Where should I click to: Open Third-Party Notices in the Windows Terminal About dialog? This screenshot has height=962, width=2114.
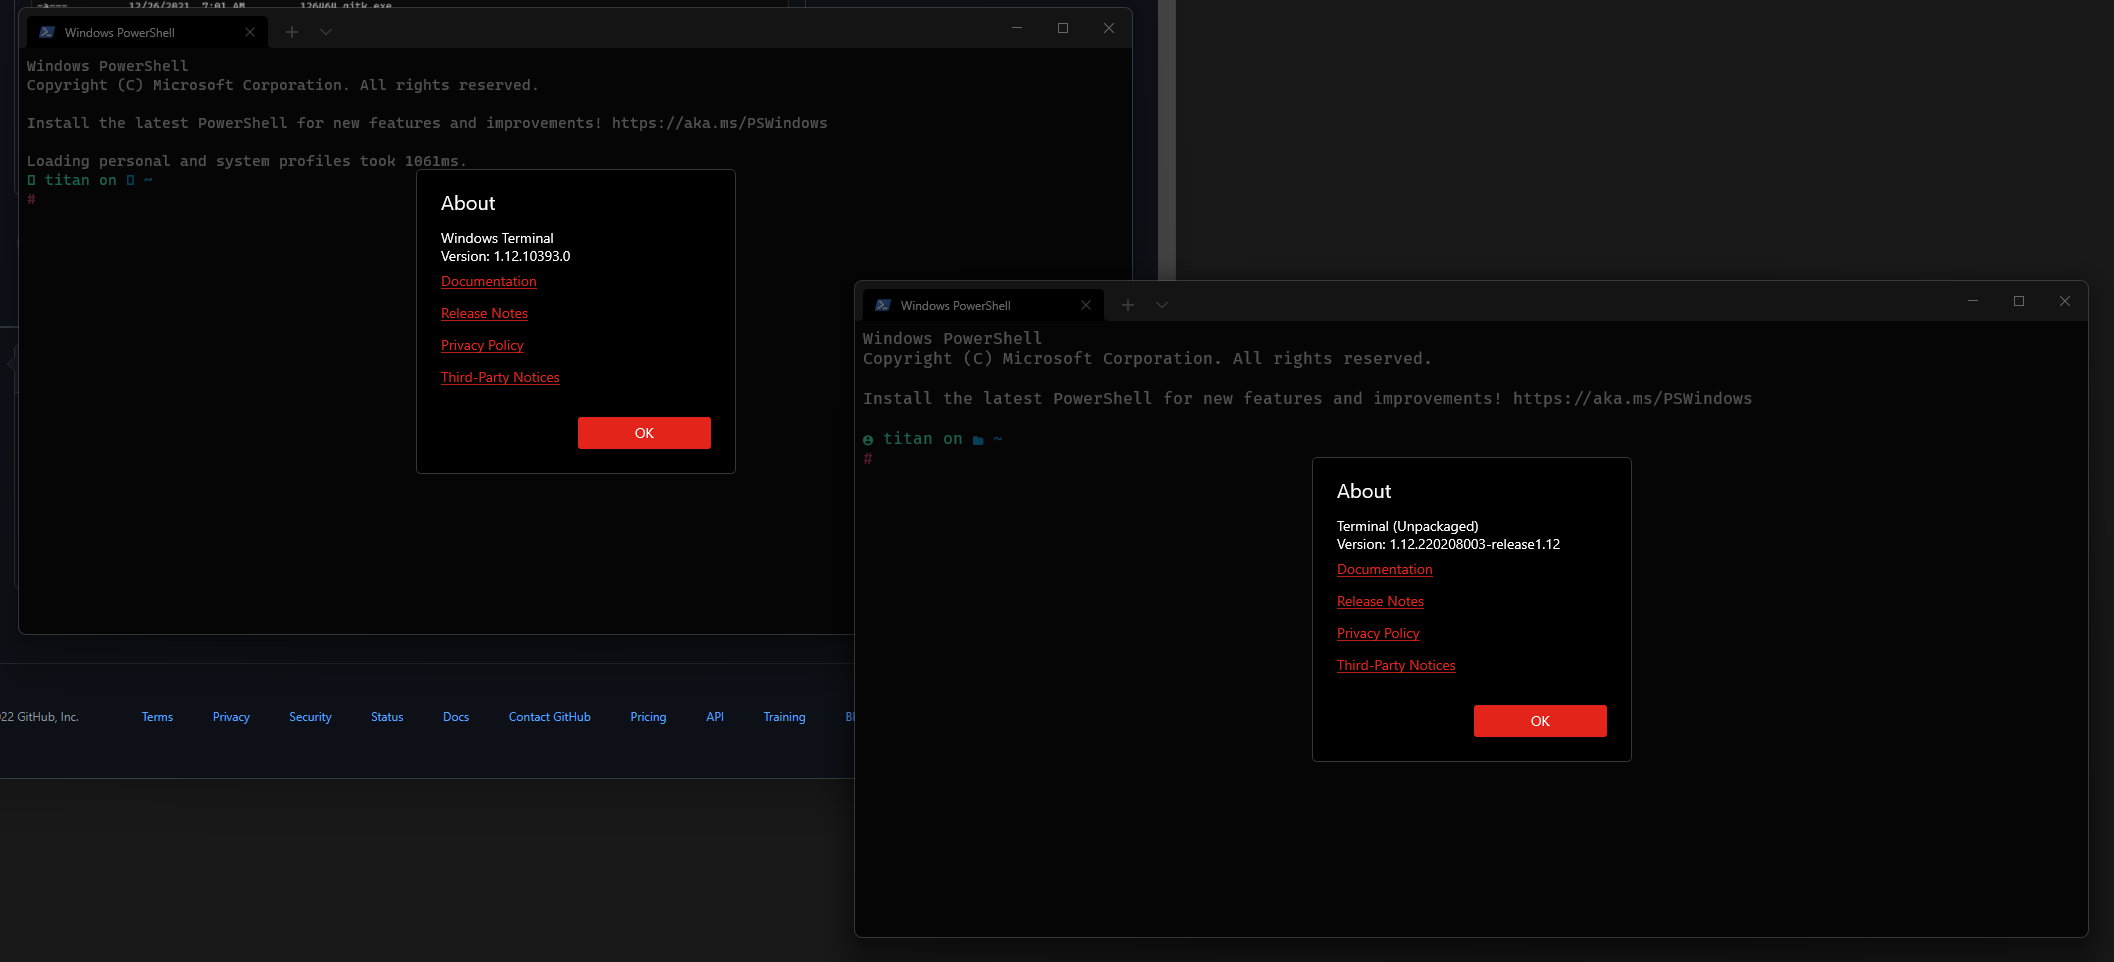500,377
